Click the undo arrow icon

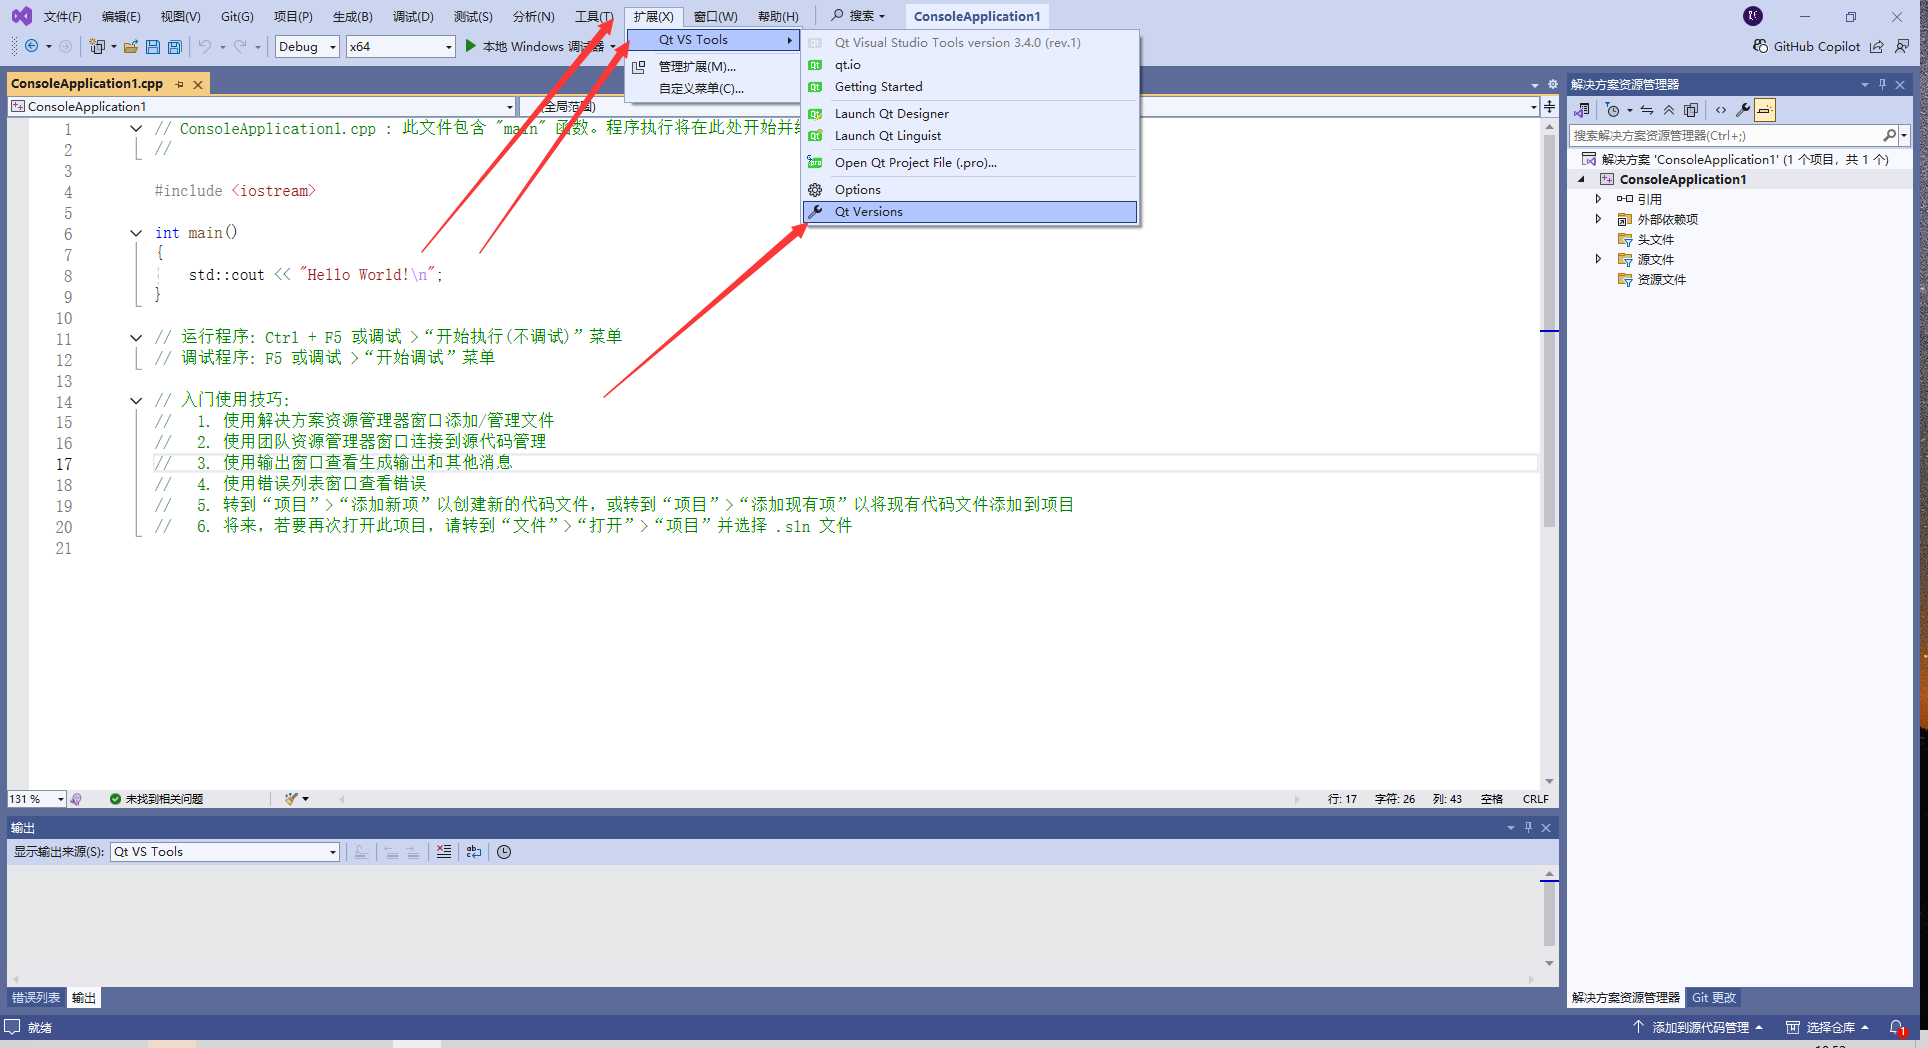pyautogui.click(x=205, y=46)
